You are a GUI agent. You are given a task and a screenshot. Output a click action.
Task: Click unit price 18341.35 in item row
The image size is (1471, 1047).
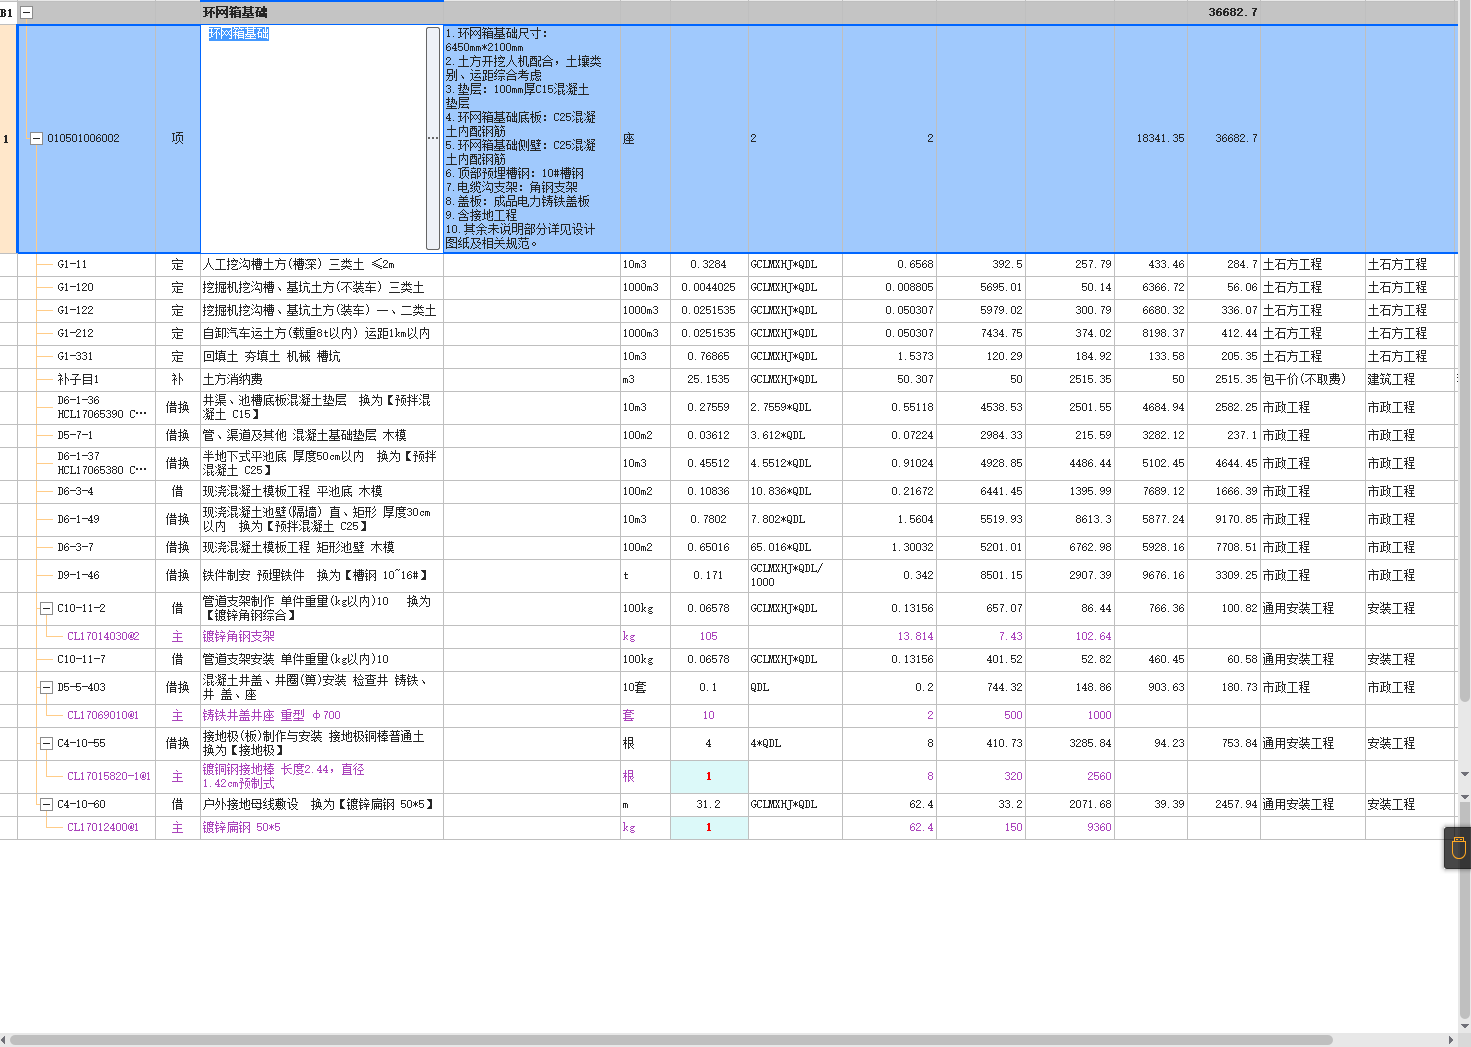click(x=1160, y=139)
